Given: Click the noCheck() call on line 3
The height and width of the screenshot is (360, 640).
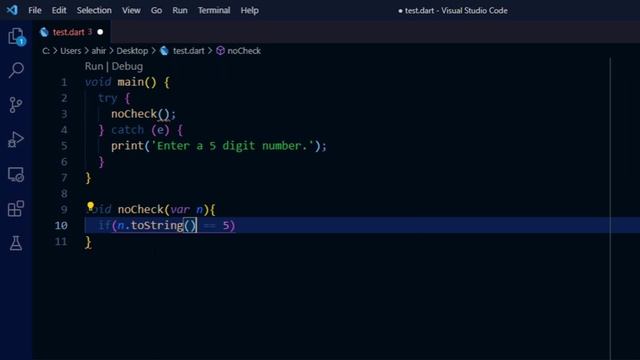Looking at the screenshot, I should [x=140, y=114].
